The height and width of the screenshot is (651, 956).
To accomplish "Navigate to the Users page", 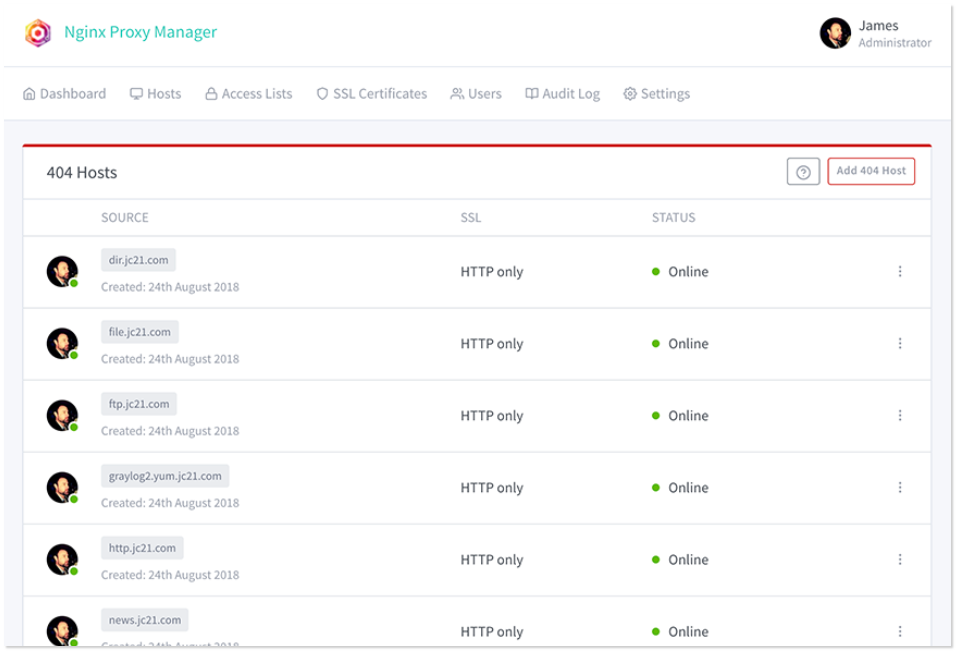I will click(476, 94).
